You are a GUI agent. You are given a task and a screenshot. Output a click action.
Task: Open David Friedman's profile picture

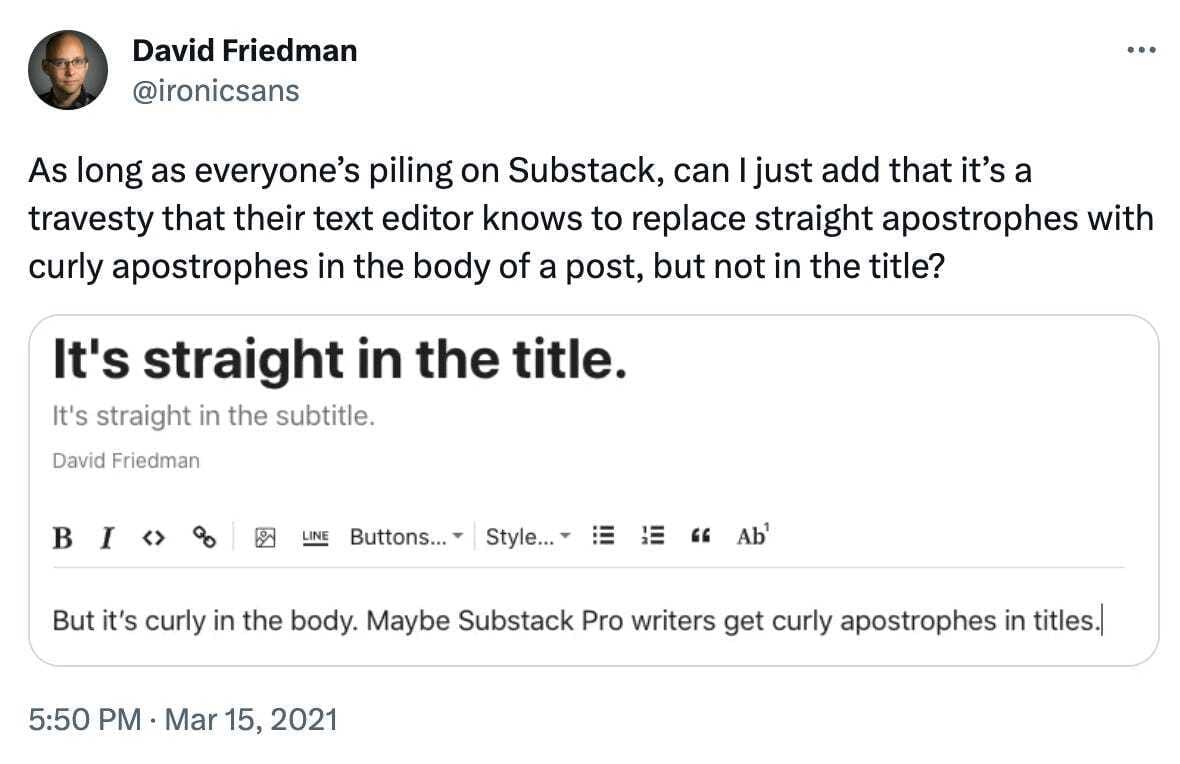pos(68,70)
